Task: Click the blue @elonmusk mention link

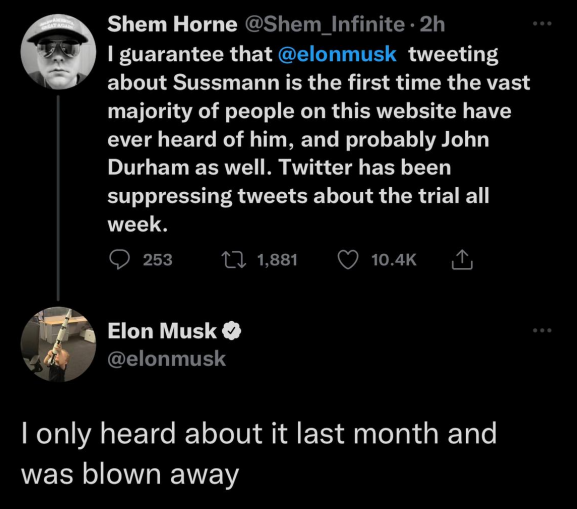Action: pyautogui.click(x=337, y=54)
